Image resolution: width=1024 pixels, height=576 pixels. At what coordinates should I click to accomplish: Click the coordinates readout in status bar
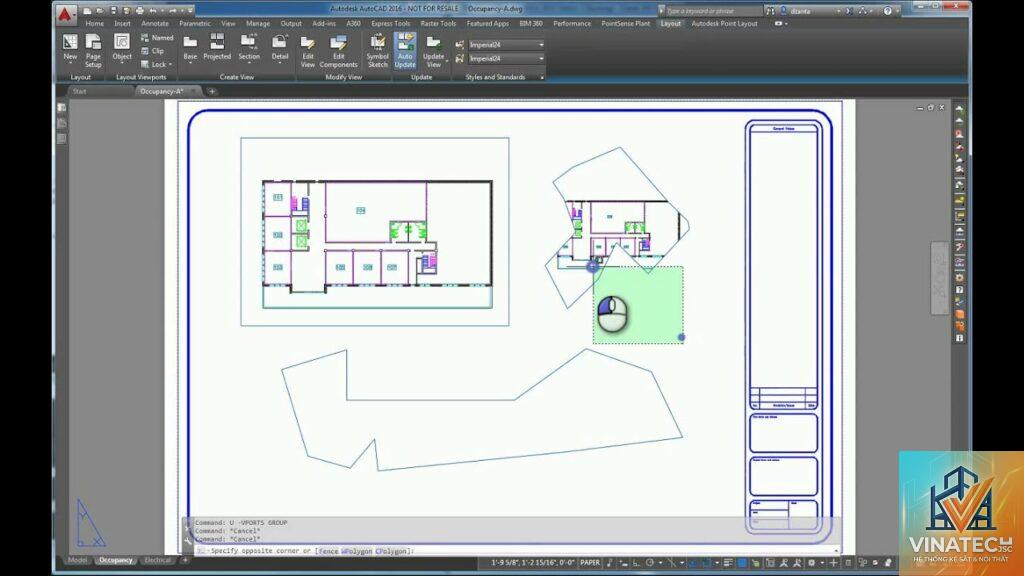[532, 562]
